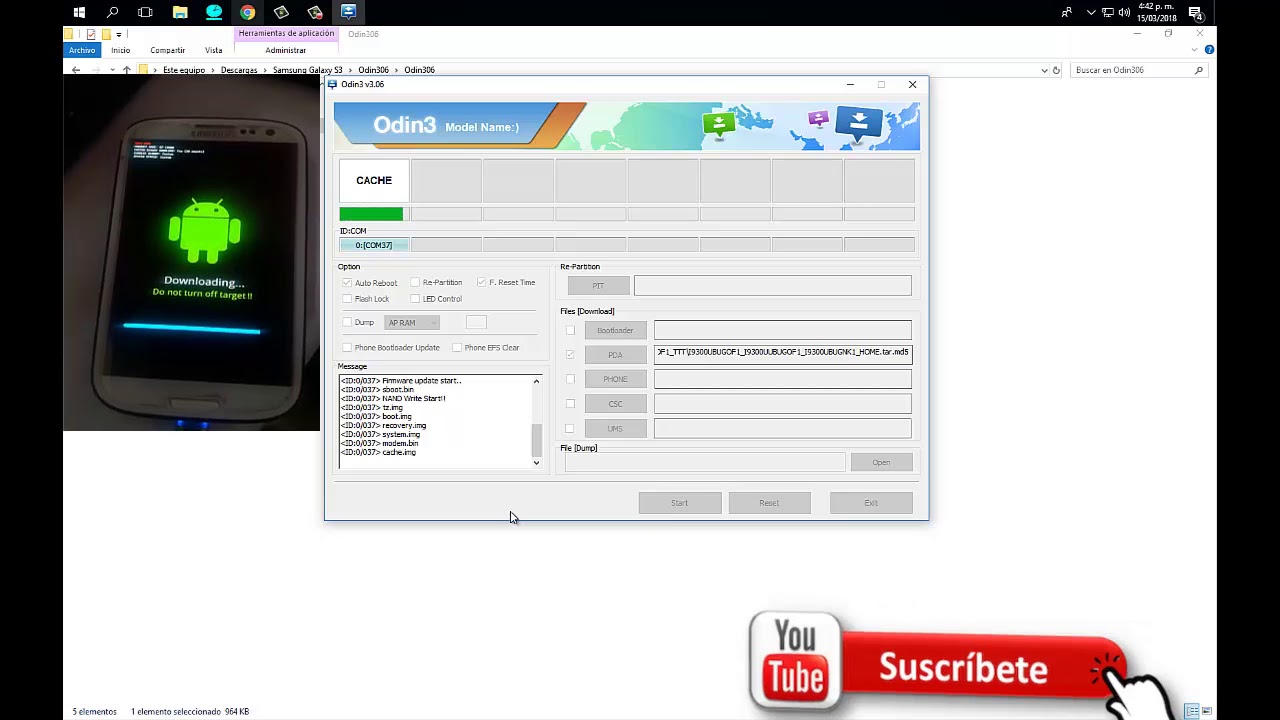Click the message log scroll-down arrow
The image size is (1280, 720).
pos(536,462)
